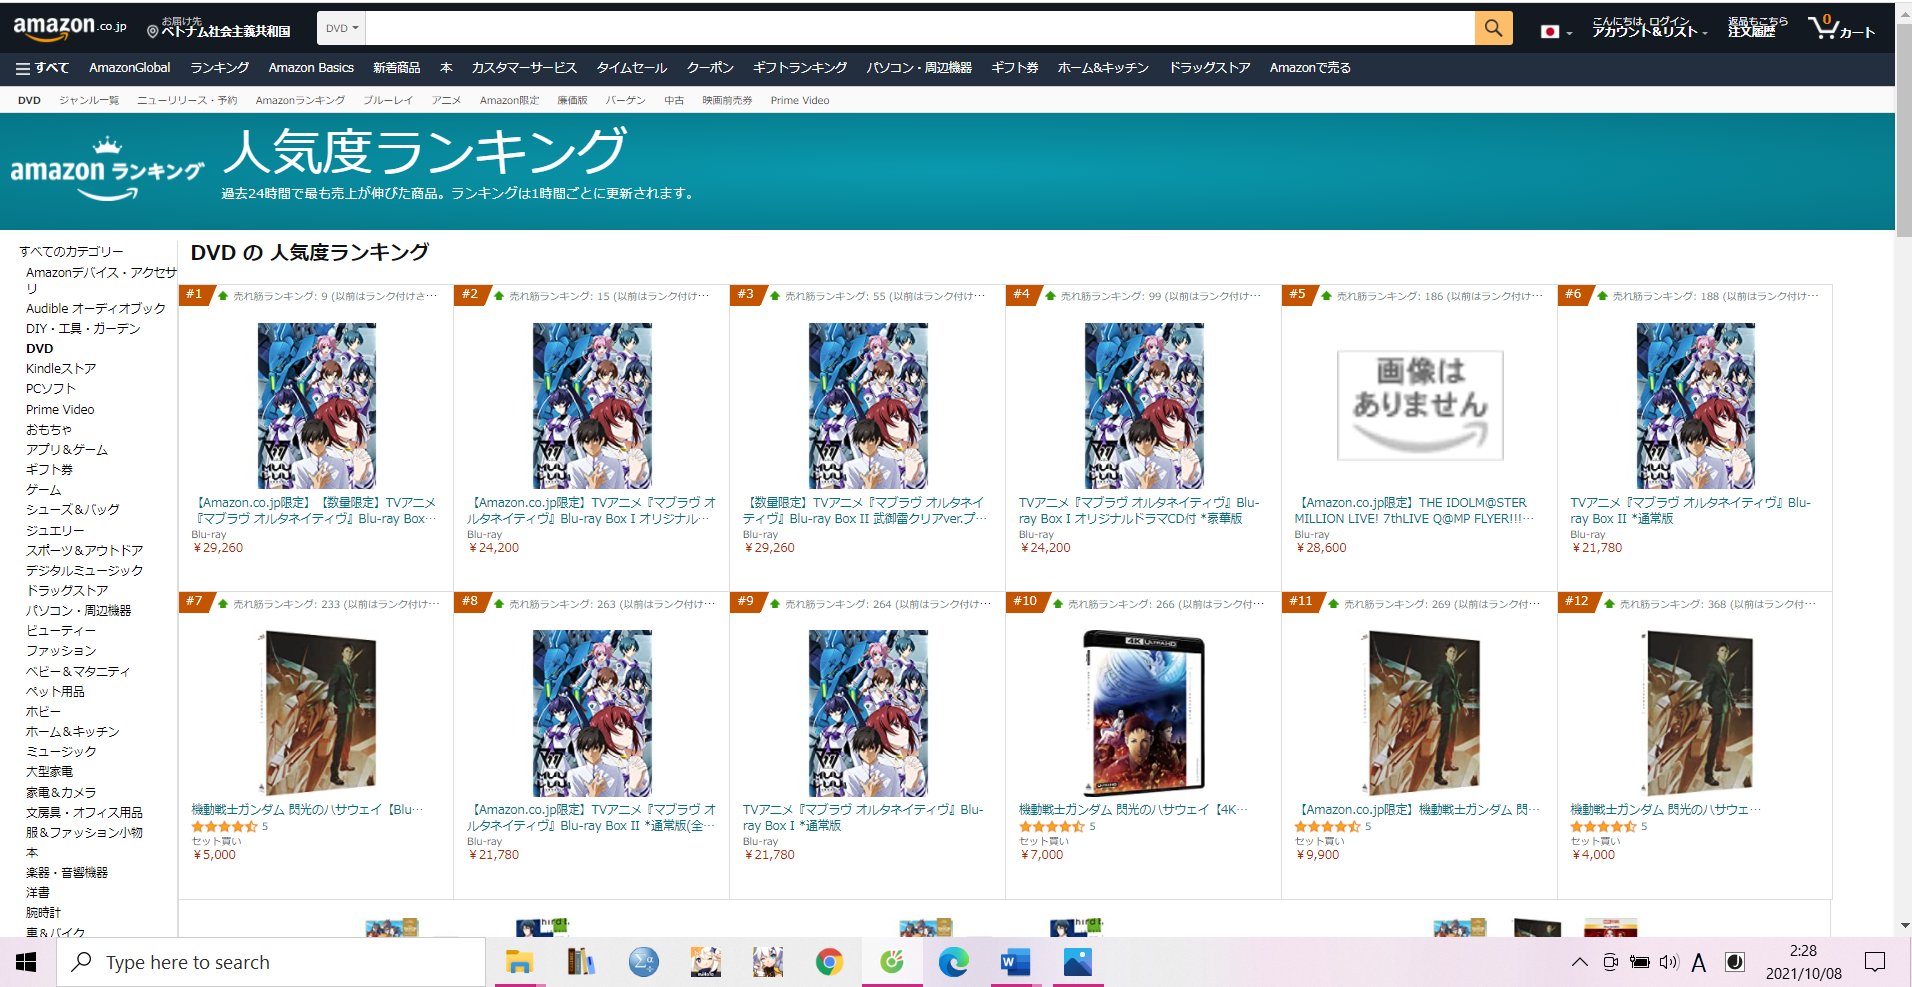Select Kindleストア category in sidebar
Viewport: 1912px width, 987px height.
click(x=61, y=369)
